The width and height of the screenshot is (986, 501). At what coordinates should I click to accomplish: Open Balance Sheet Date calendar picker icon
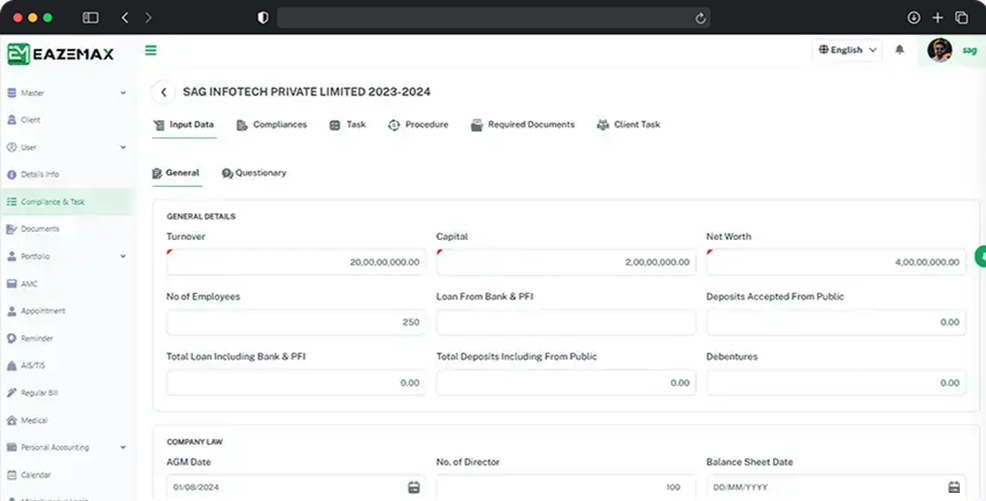click(954, 487)
